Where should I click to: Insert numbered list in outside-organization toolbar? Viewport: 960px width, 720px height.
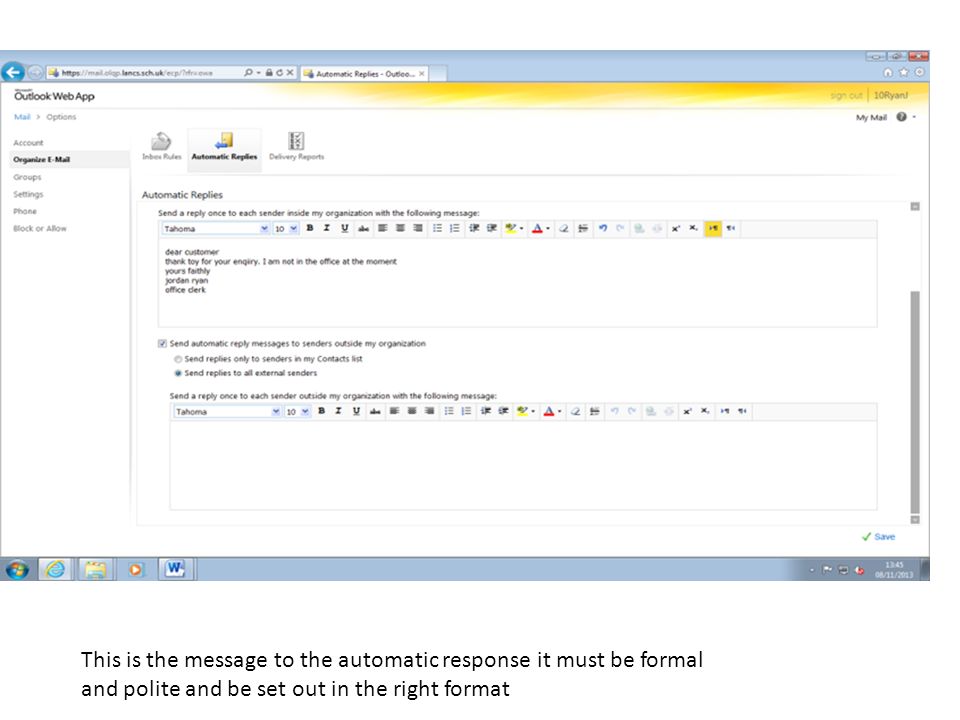click(467, 411)
